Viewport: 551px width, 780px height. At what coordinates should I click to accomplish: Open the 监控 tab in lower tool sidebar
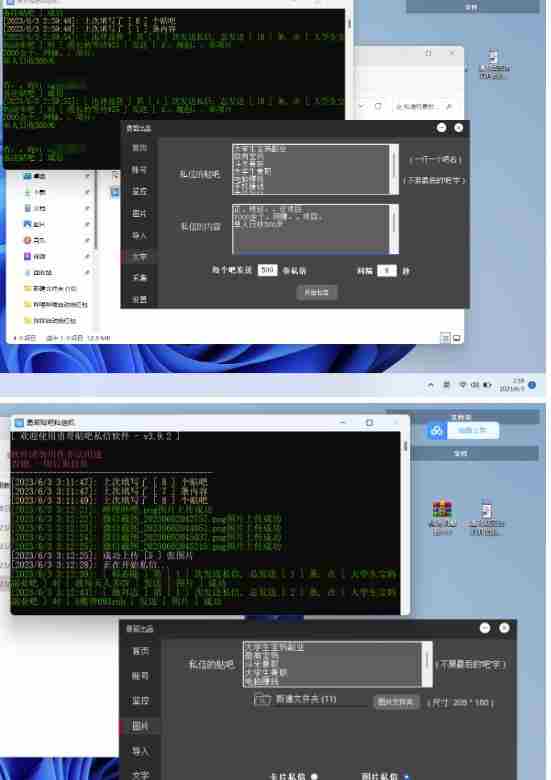tap(140, 700)
